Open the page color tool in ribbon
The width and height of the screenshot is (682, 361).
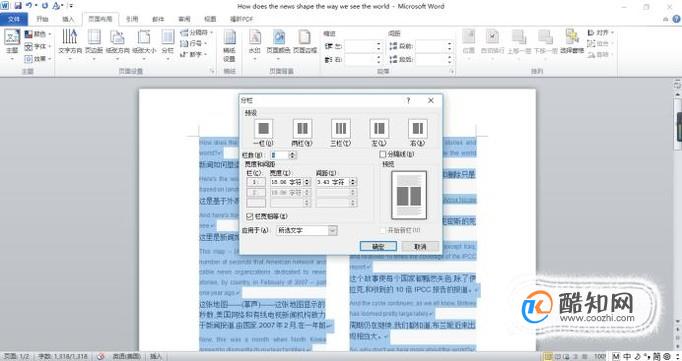(278, 43)
